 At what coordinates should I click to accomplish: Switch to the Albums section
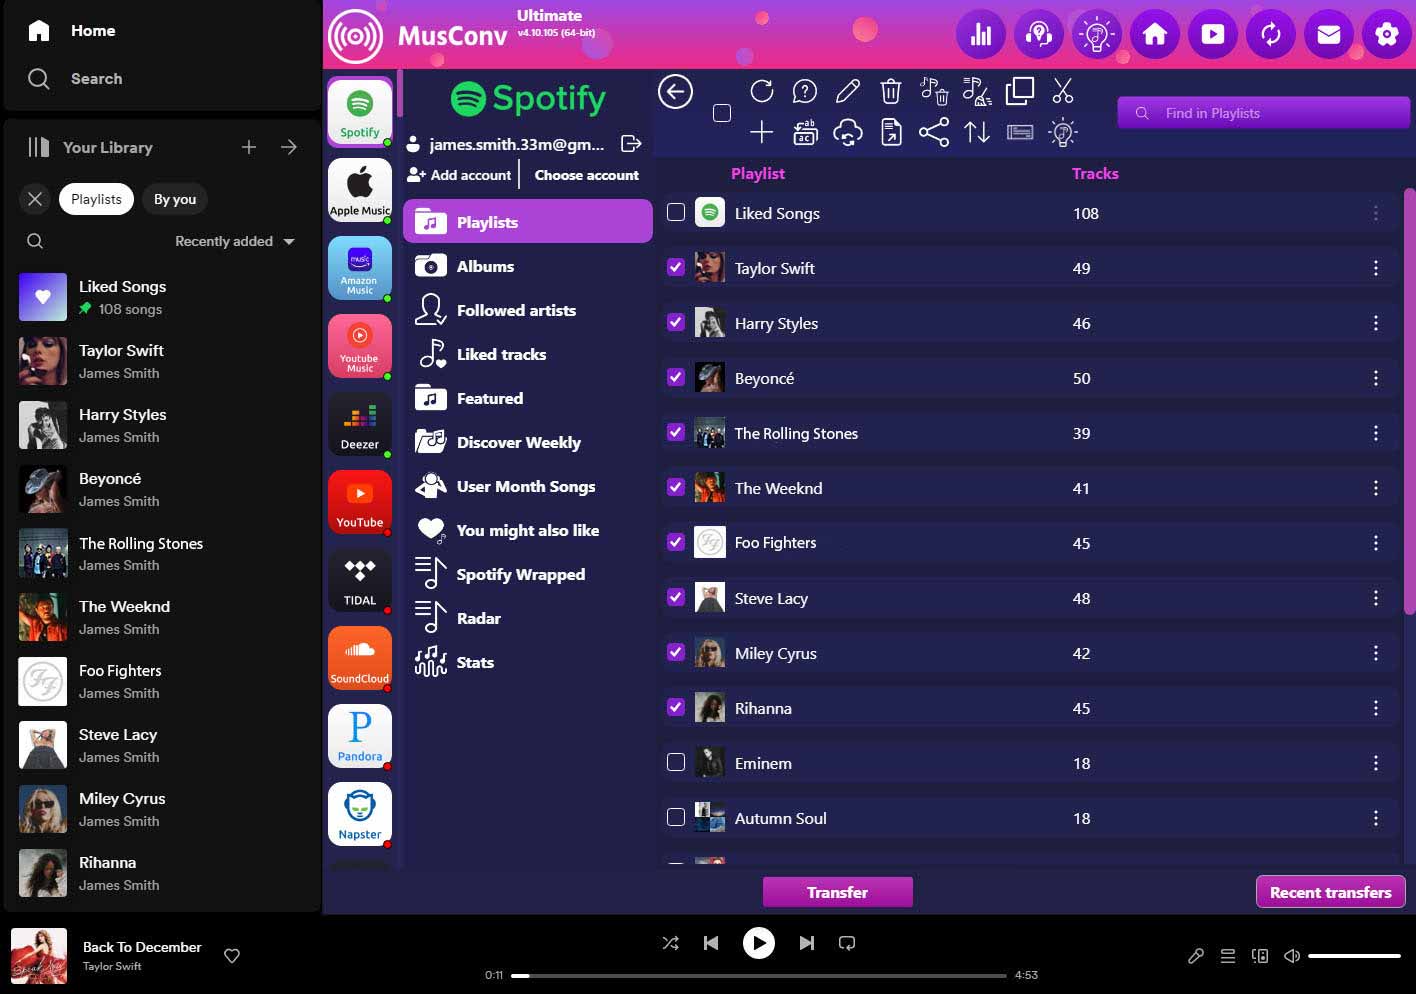tap(486, 266)
